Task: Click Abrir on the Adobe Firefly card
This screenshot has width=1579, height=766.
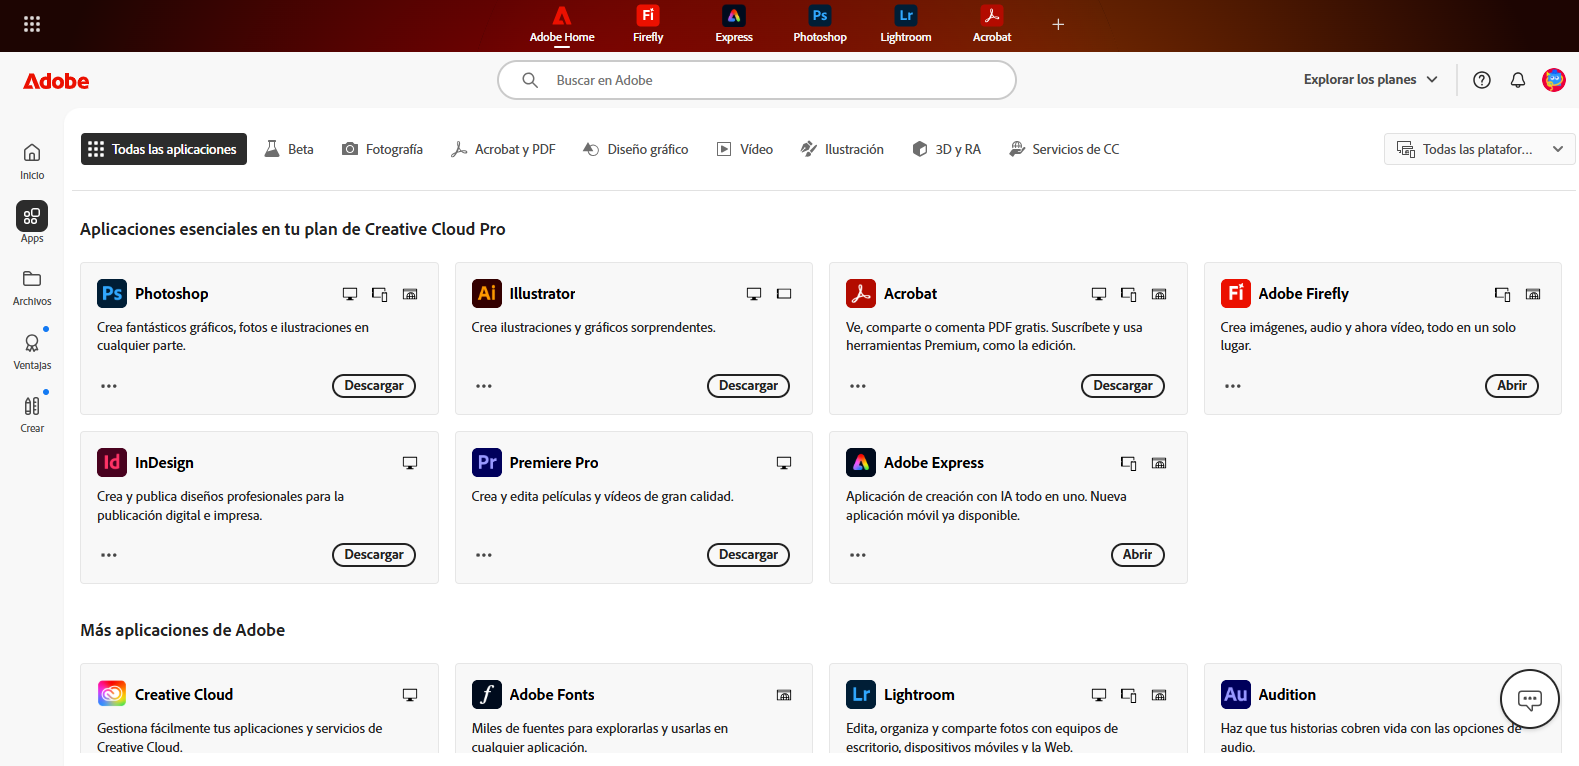Action: pos(1511,386)
